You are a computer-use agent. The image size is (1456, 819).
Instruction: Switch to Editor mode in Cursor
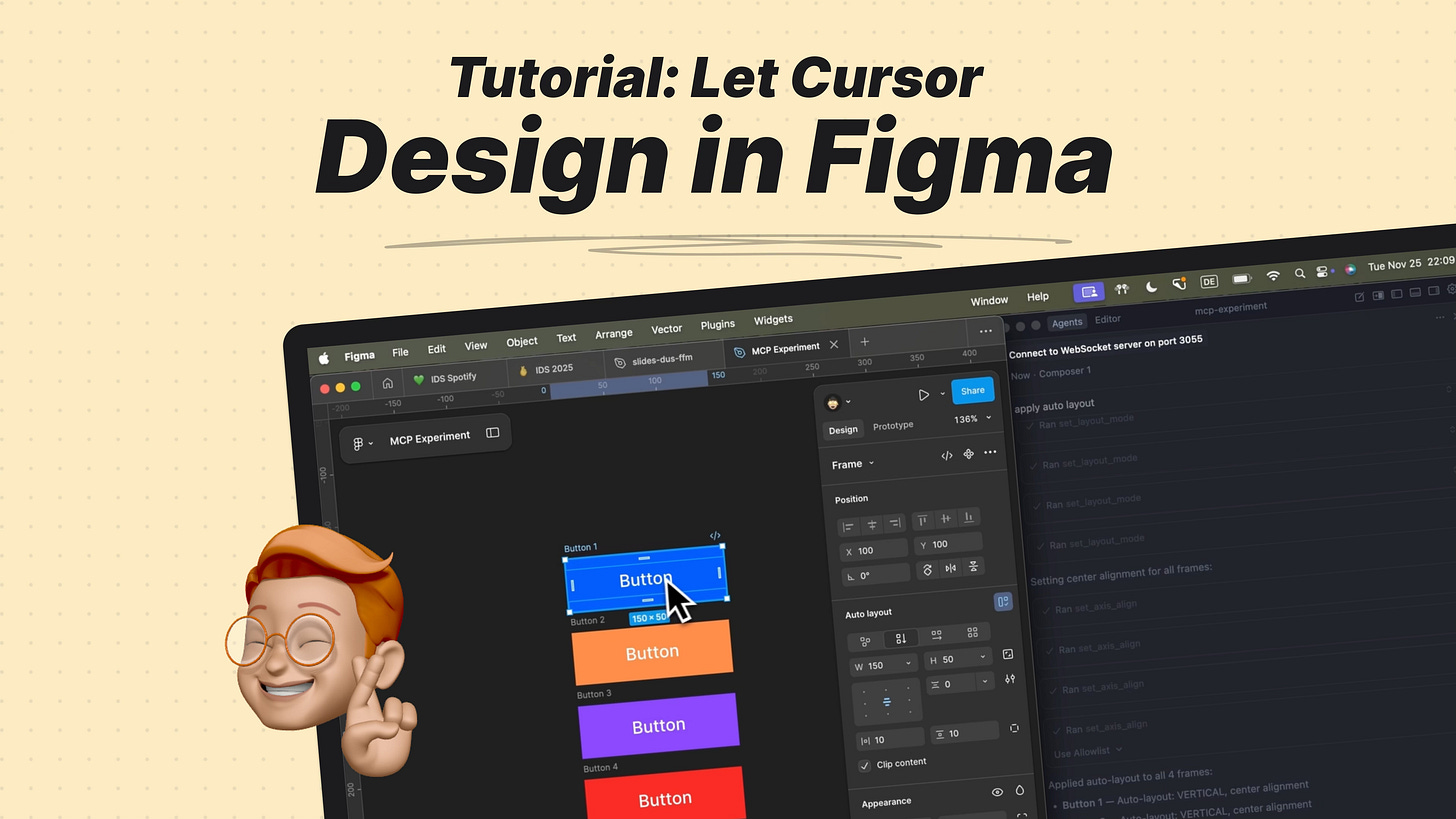(1107, 319)
